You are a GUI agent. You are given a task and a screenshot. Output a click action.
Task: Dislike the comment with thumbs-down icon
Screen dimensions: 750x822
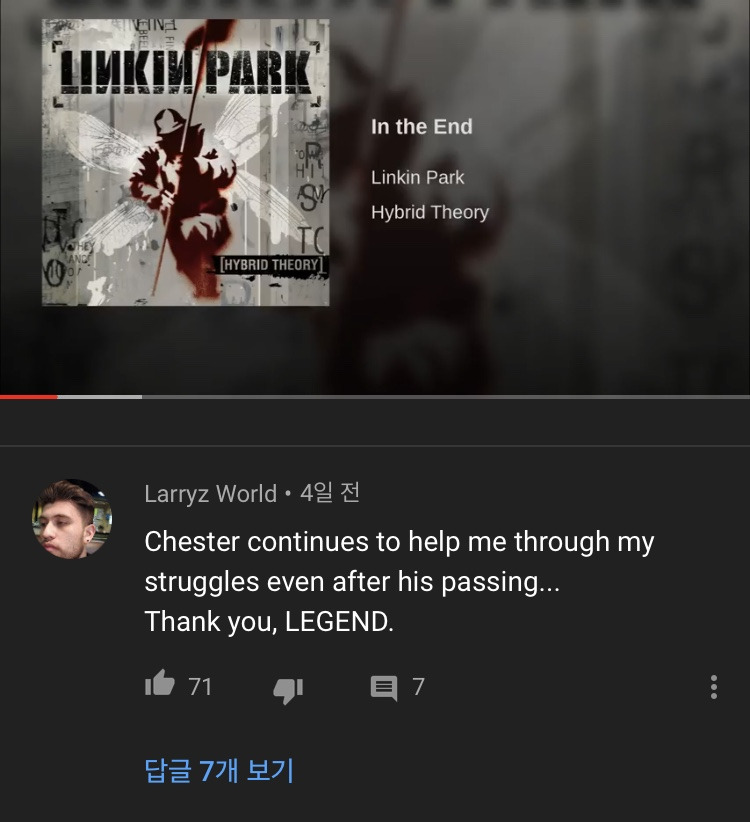(x=288, y=690)
